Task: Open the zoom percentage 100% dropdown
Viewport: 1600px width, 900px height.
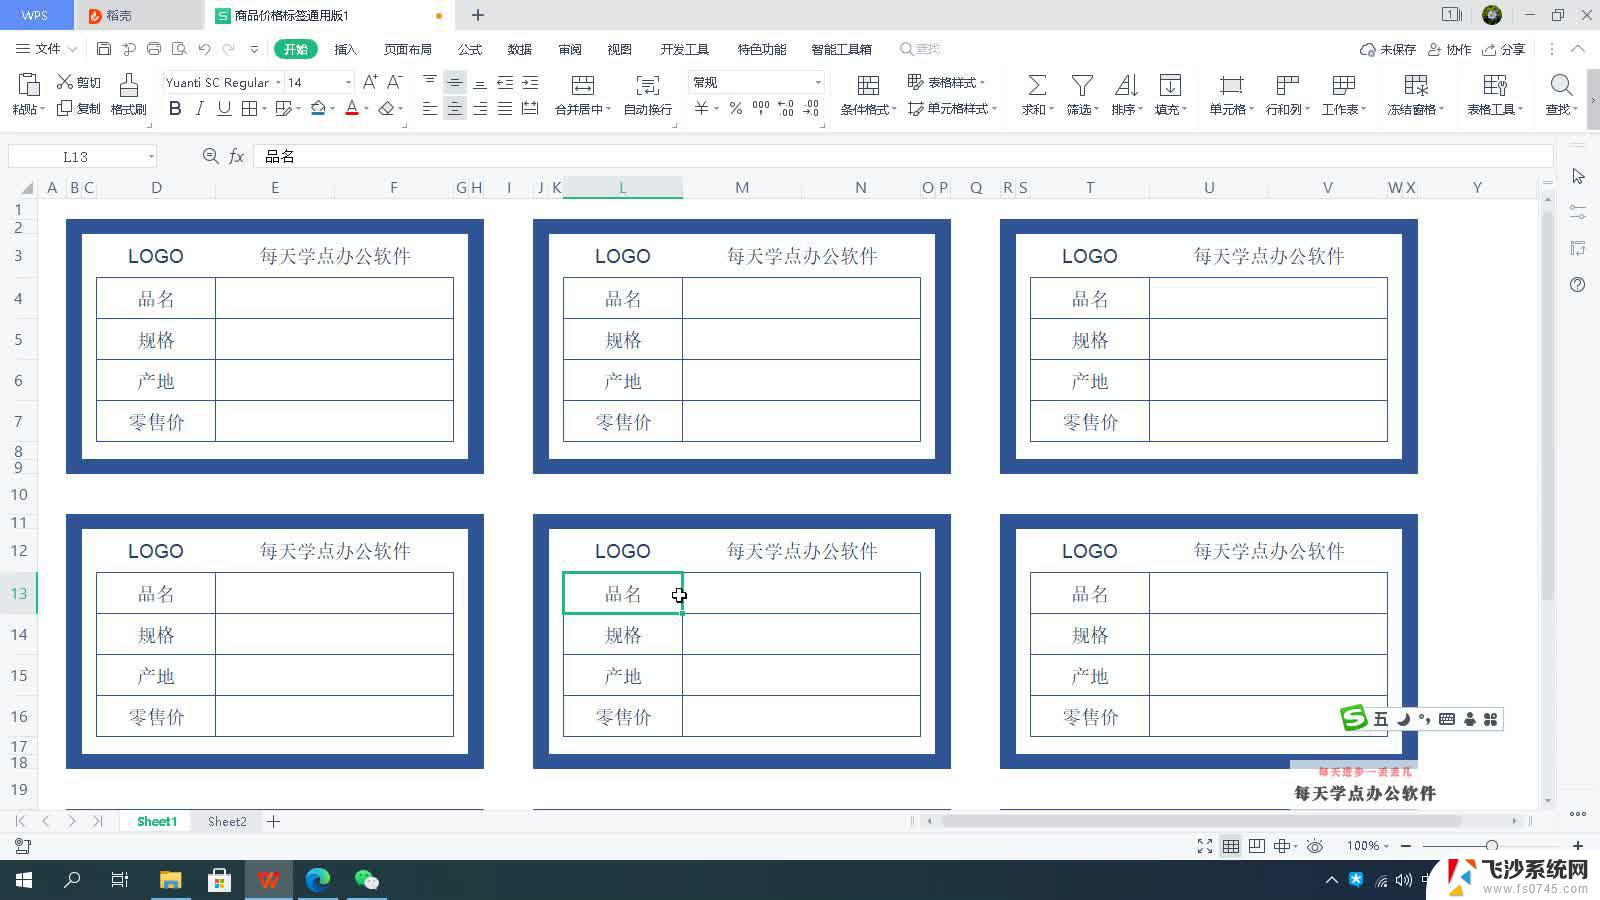Action: pos(1367,846)
